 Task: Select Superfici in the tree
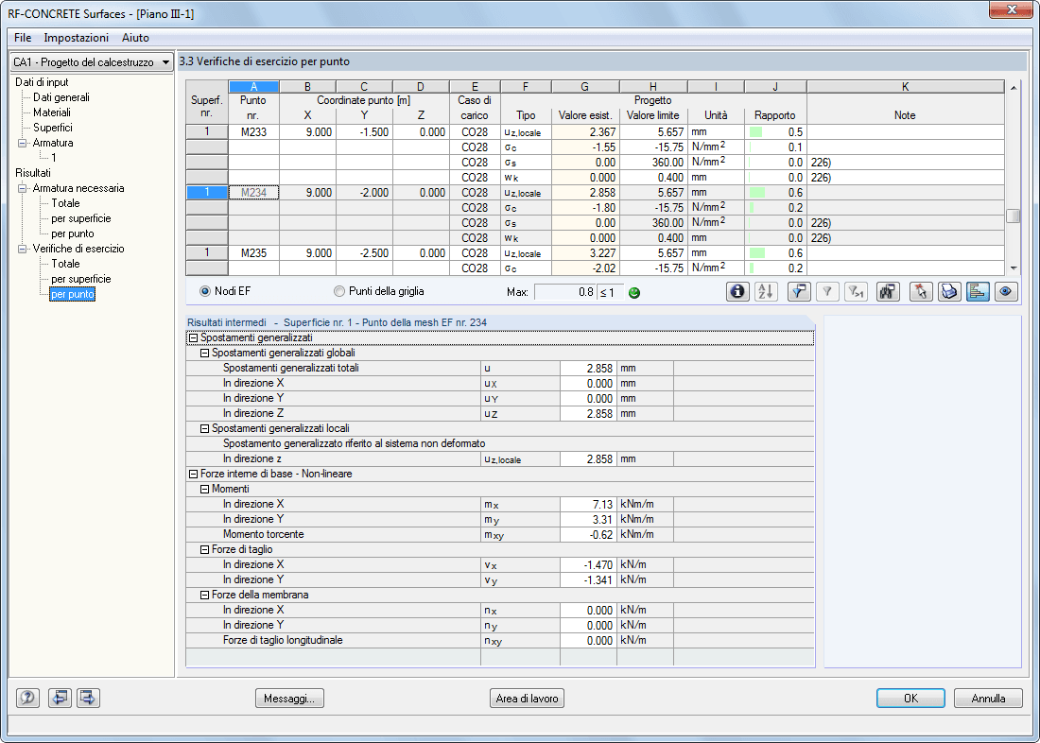(x=53, y=128)
